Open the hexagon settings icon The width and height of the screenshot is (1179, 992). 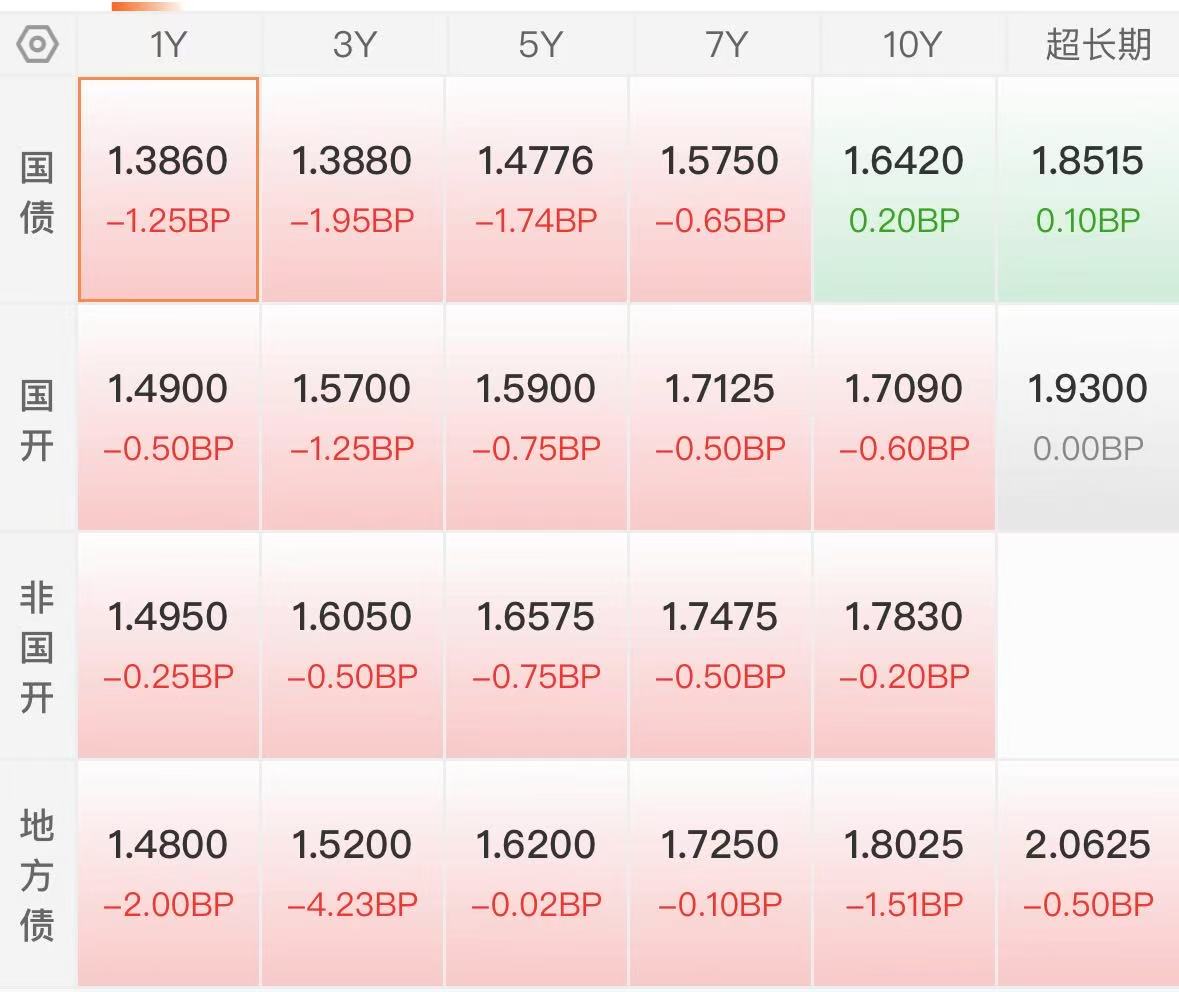coord(37,44)
